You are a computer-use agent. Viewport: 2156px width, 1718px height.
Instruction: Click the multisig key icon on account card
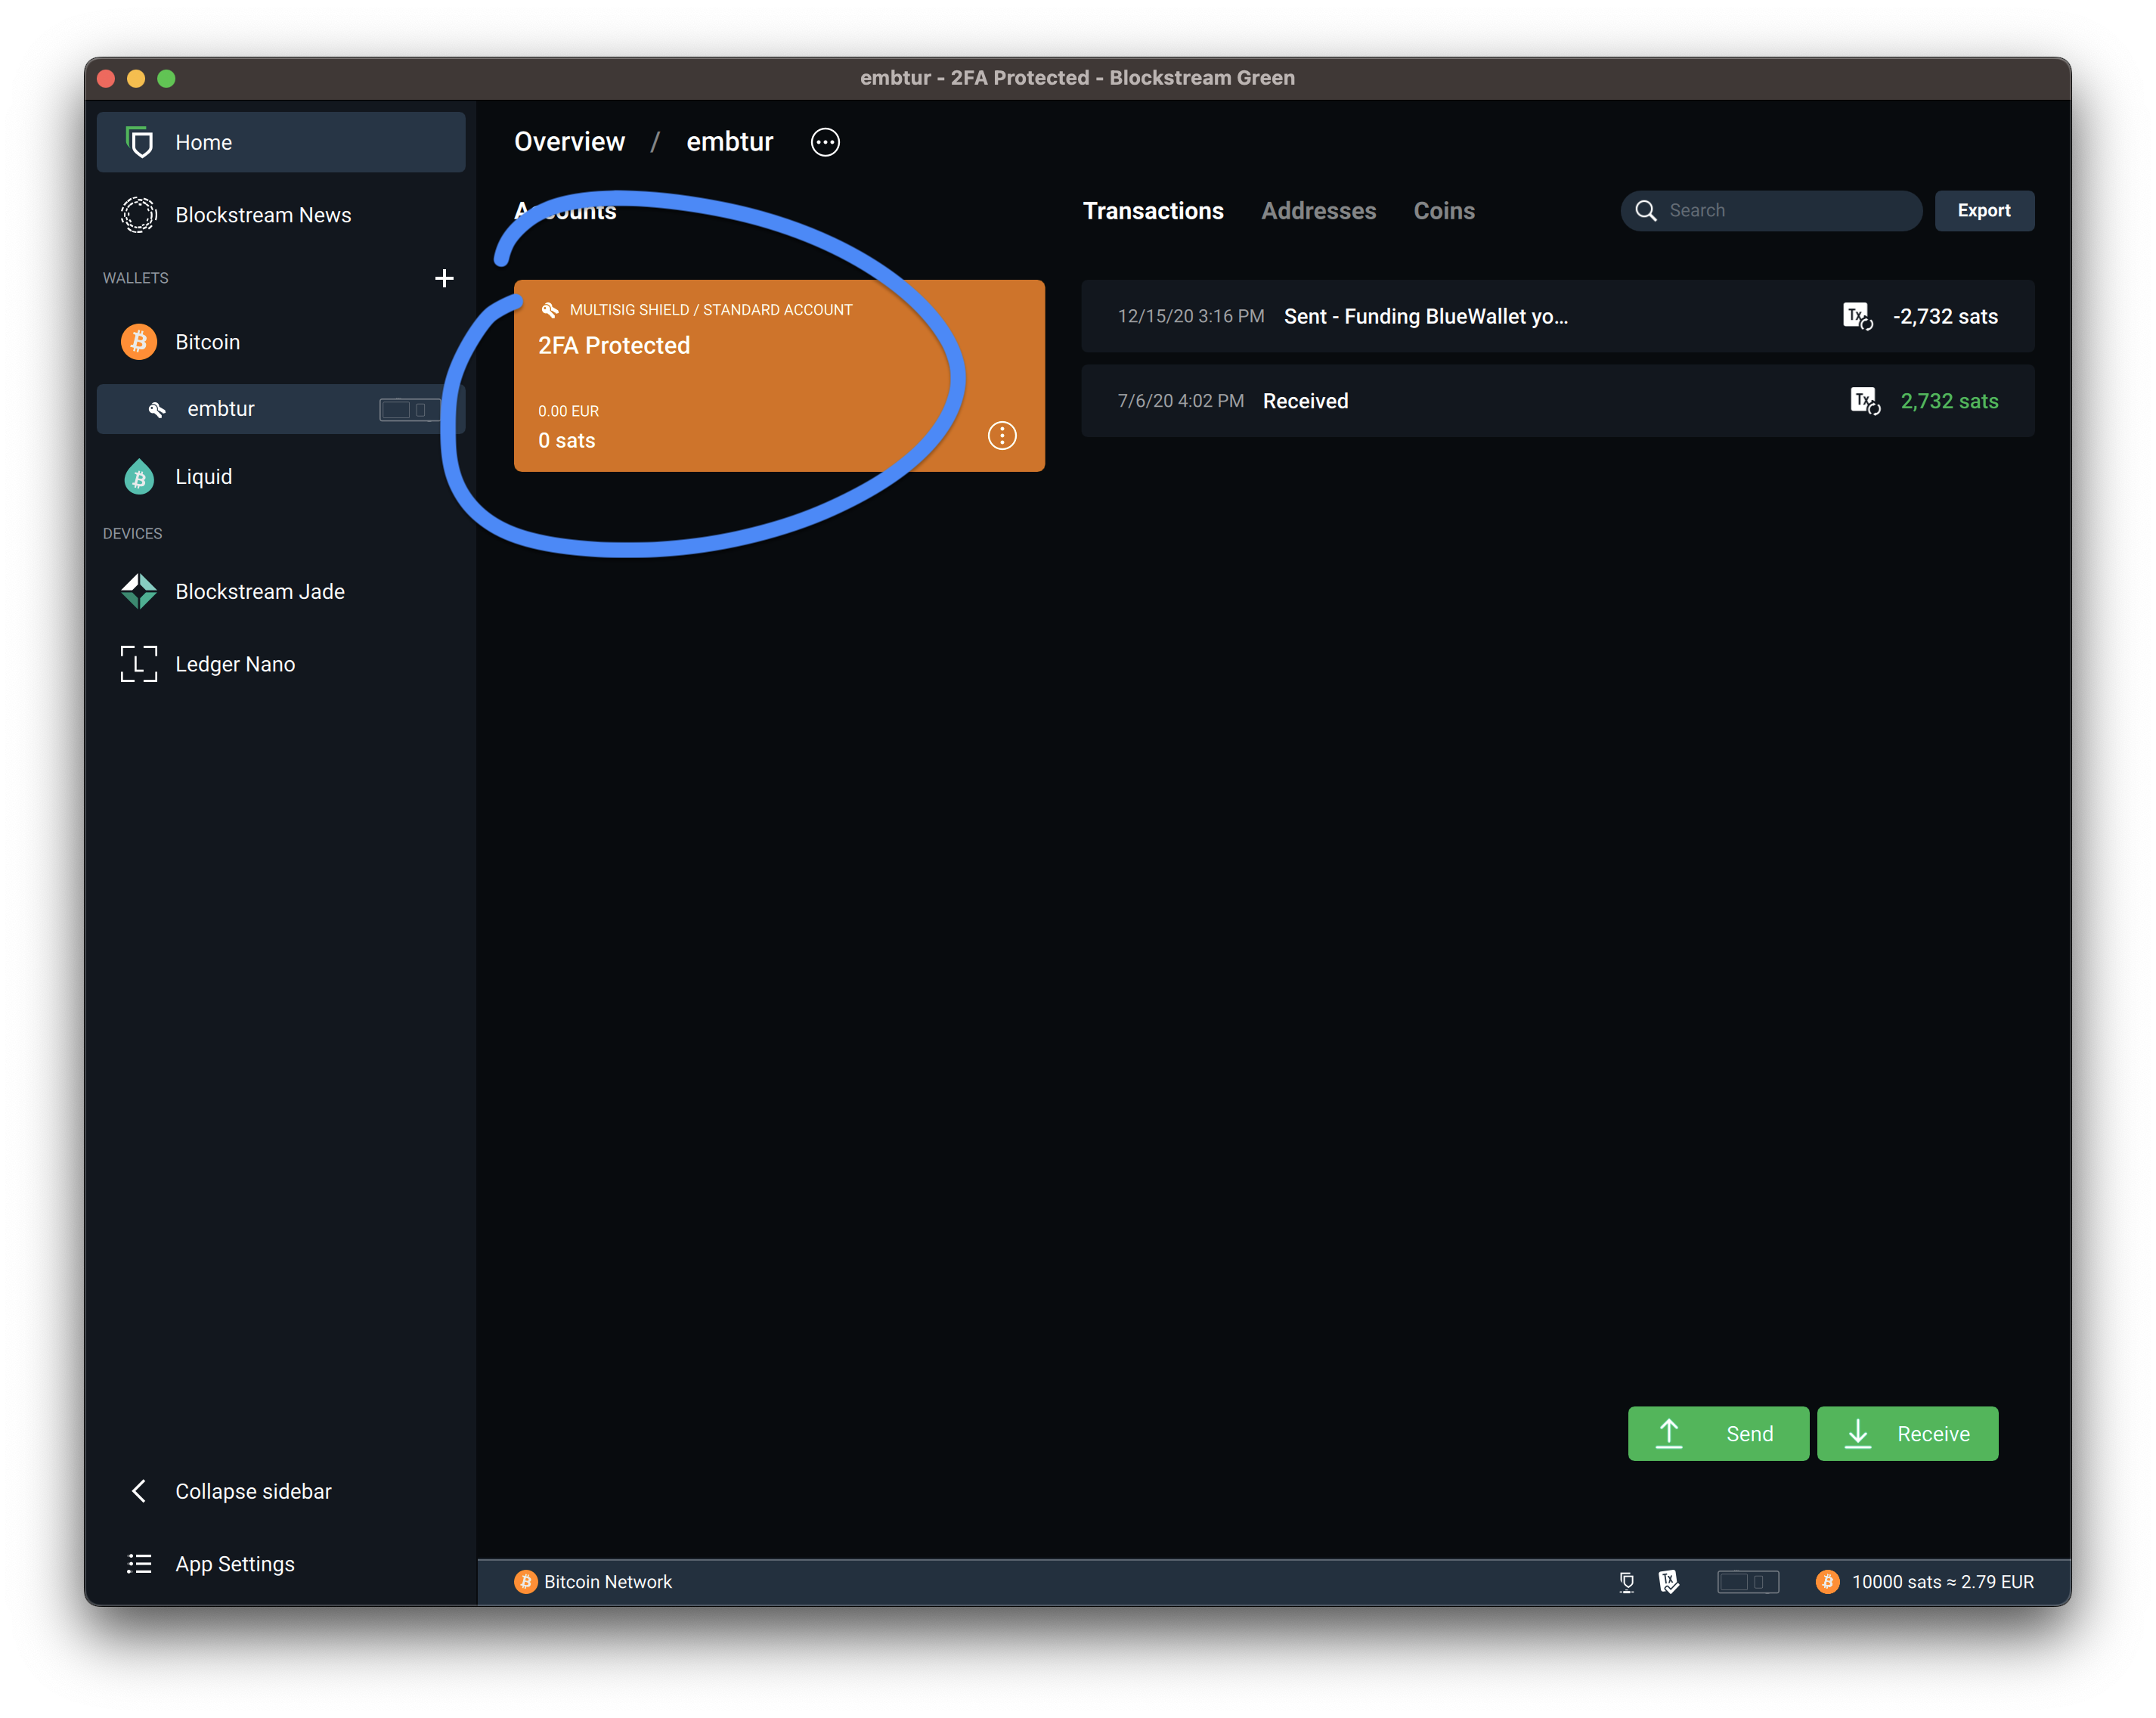coord(549,310)
